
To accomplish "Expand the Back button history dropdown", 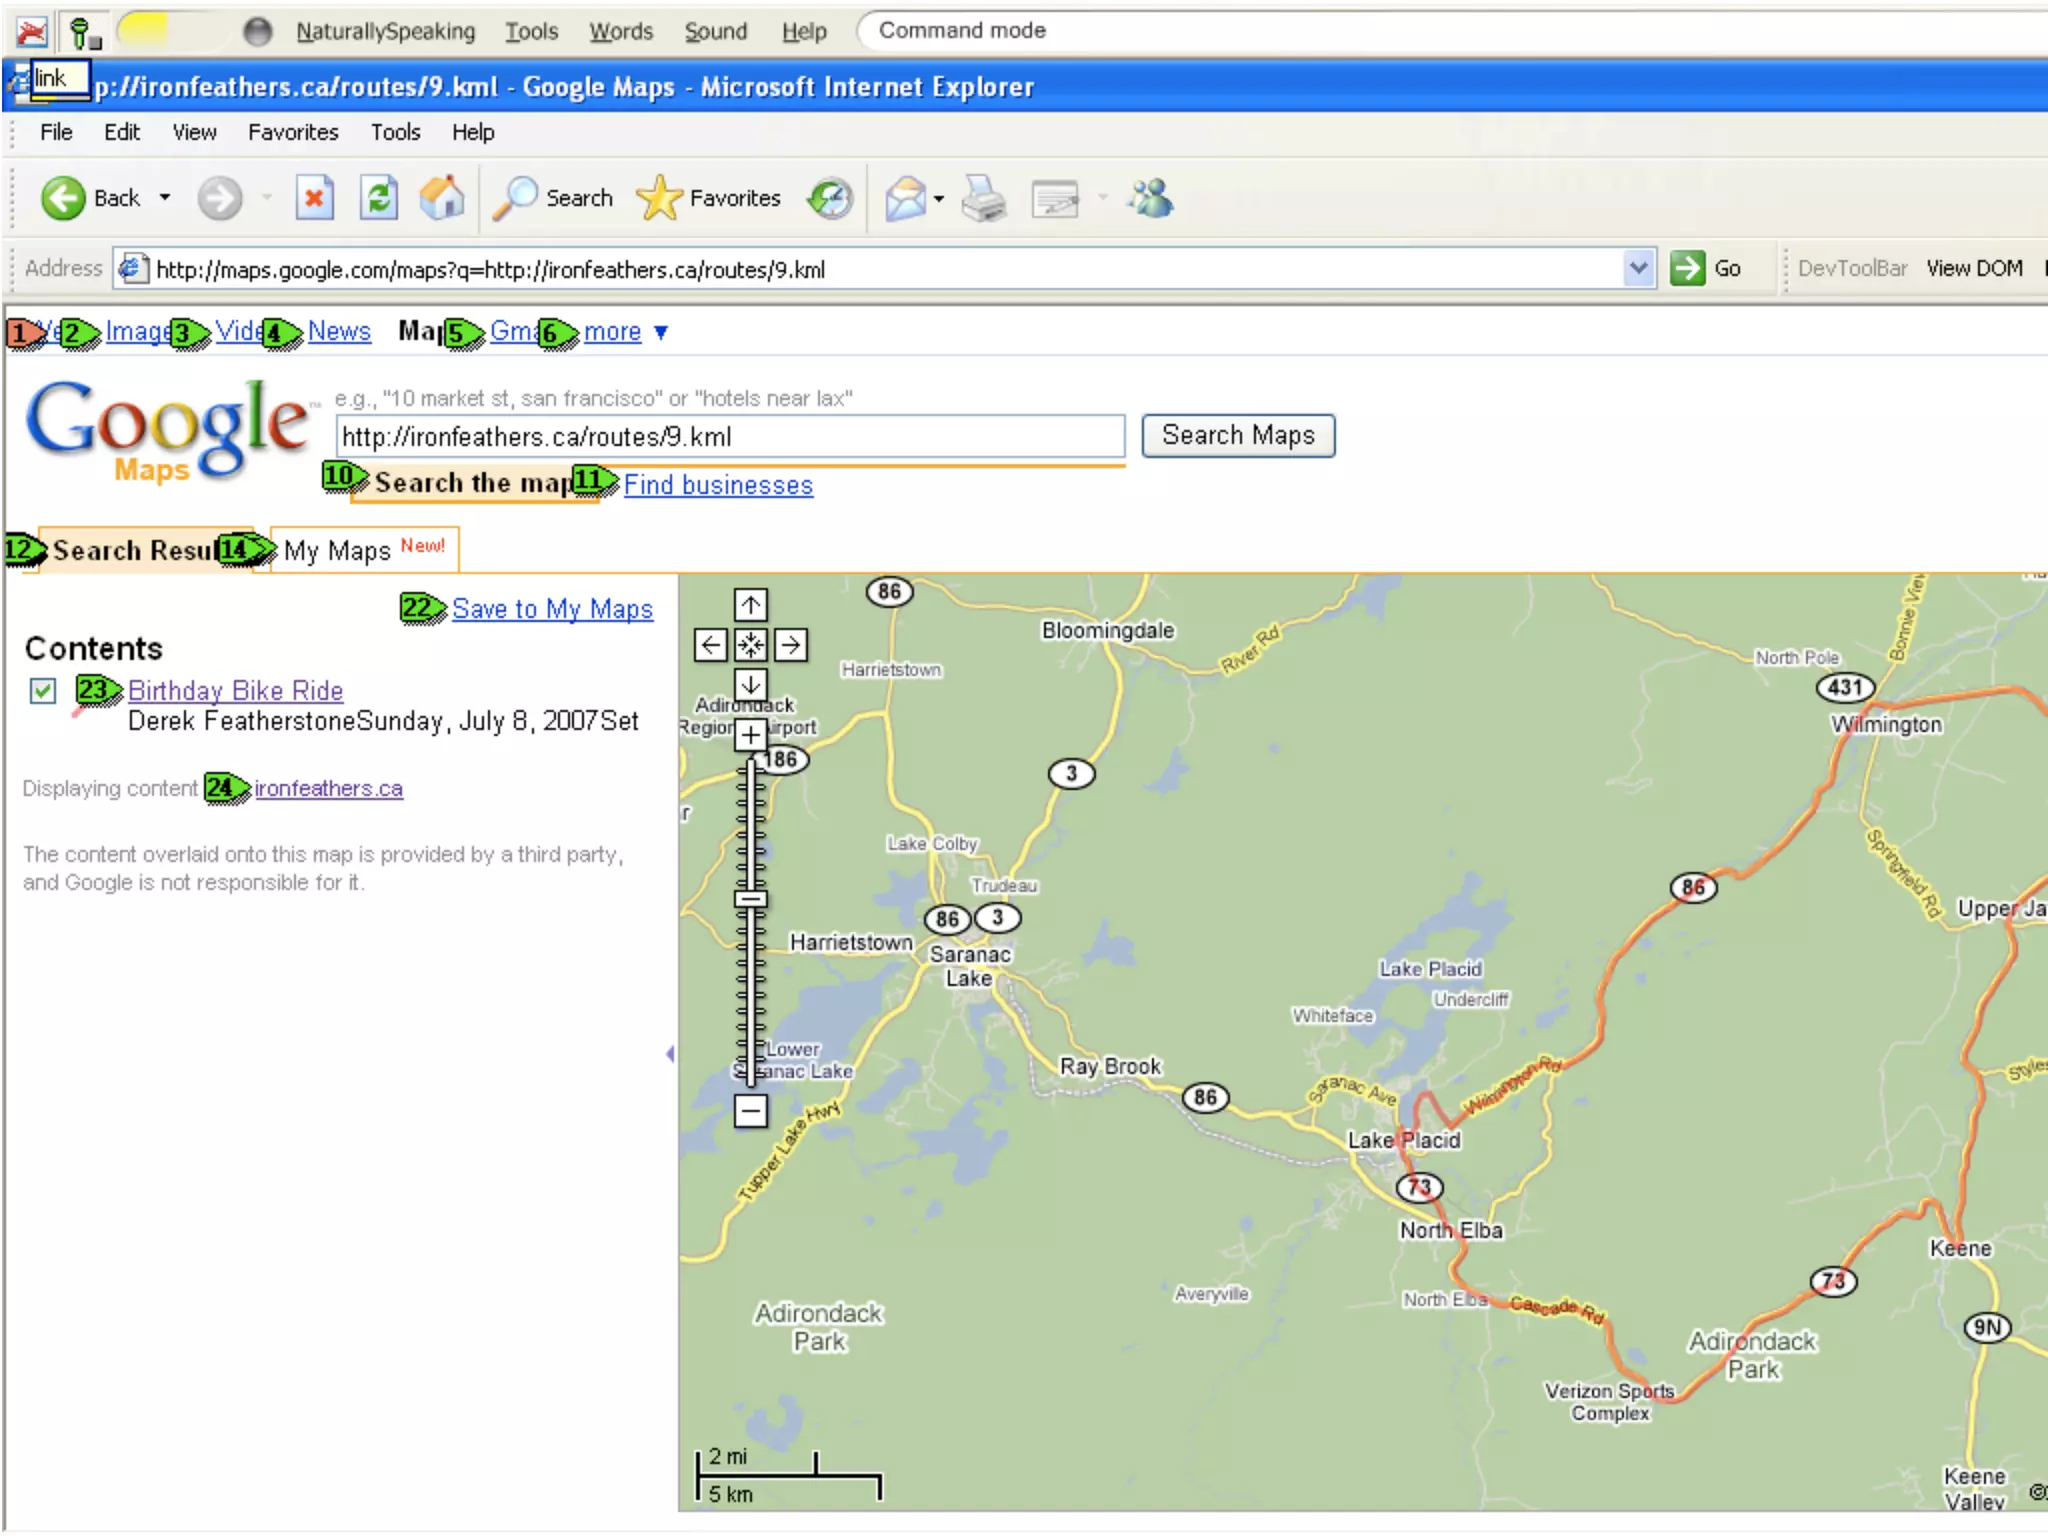I will [x=165, y=198].
